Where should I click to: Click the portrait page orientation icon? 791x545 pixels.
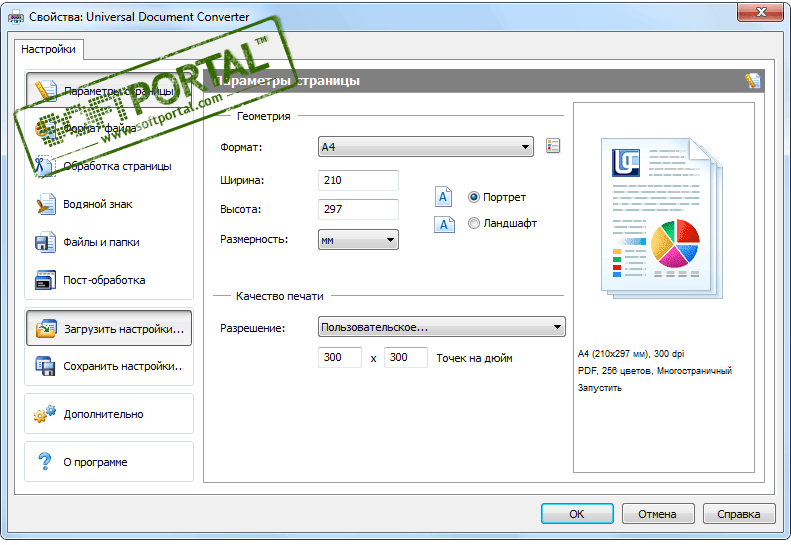click(x=443, y=197)
